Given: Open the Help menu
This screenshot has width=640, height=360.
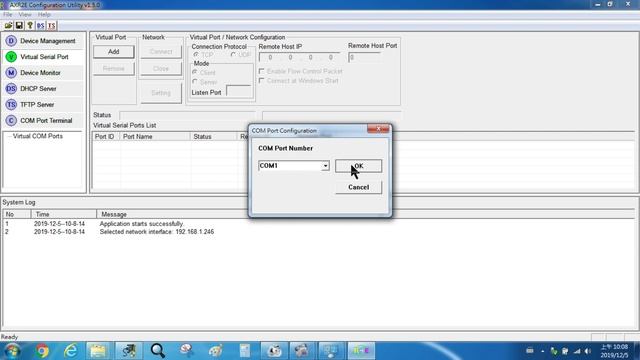Looking at the screenshot, I should 44,14.
